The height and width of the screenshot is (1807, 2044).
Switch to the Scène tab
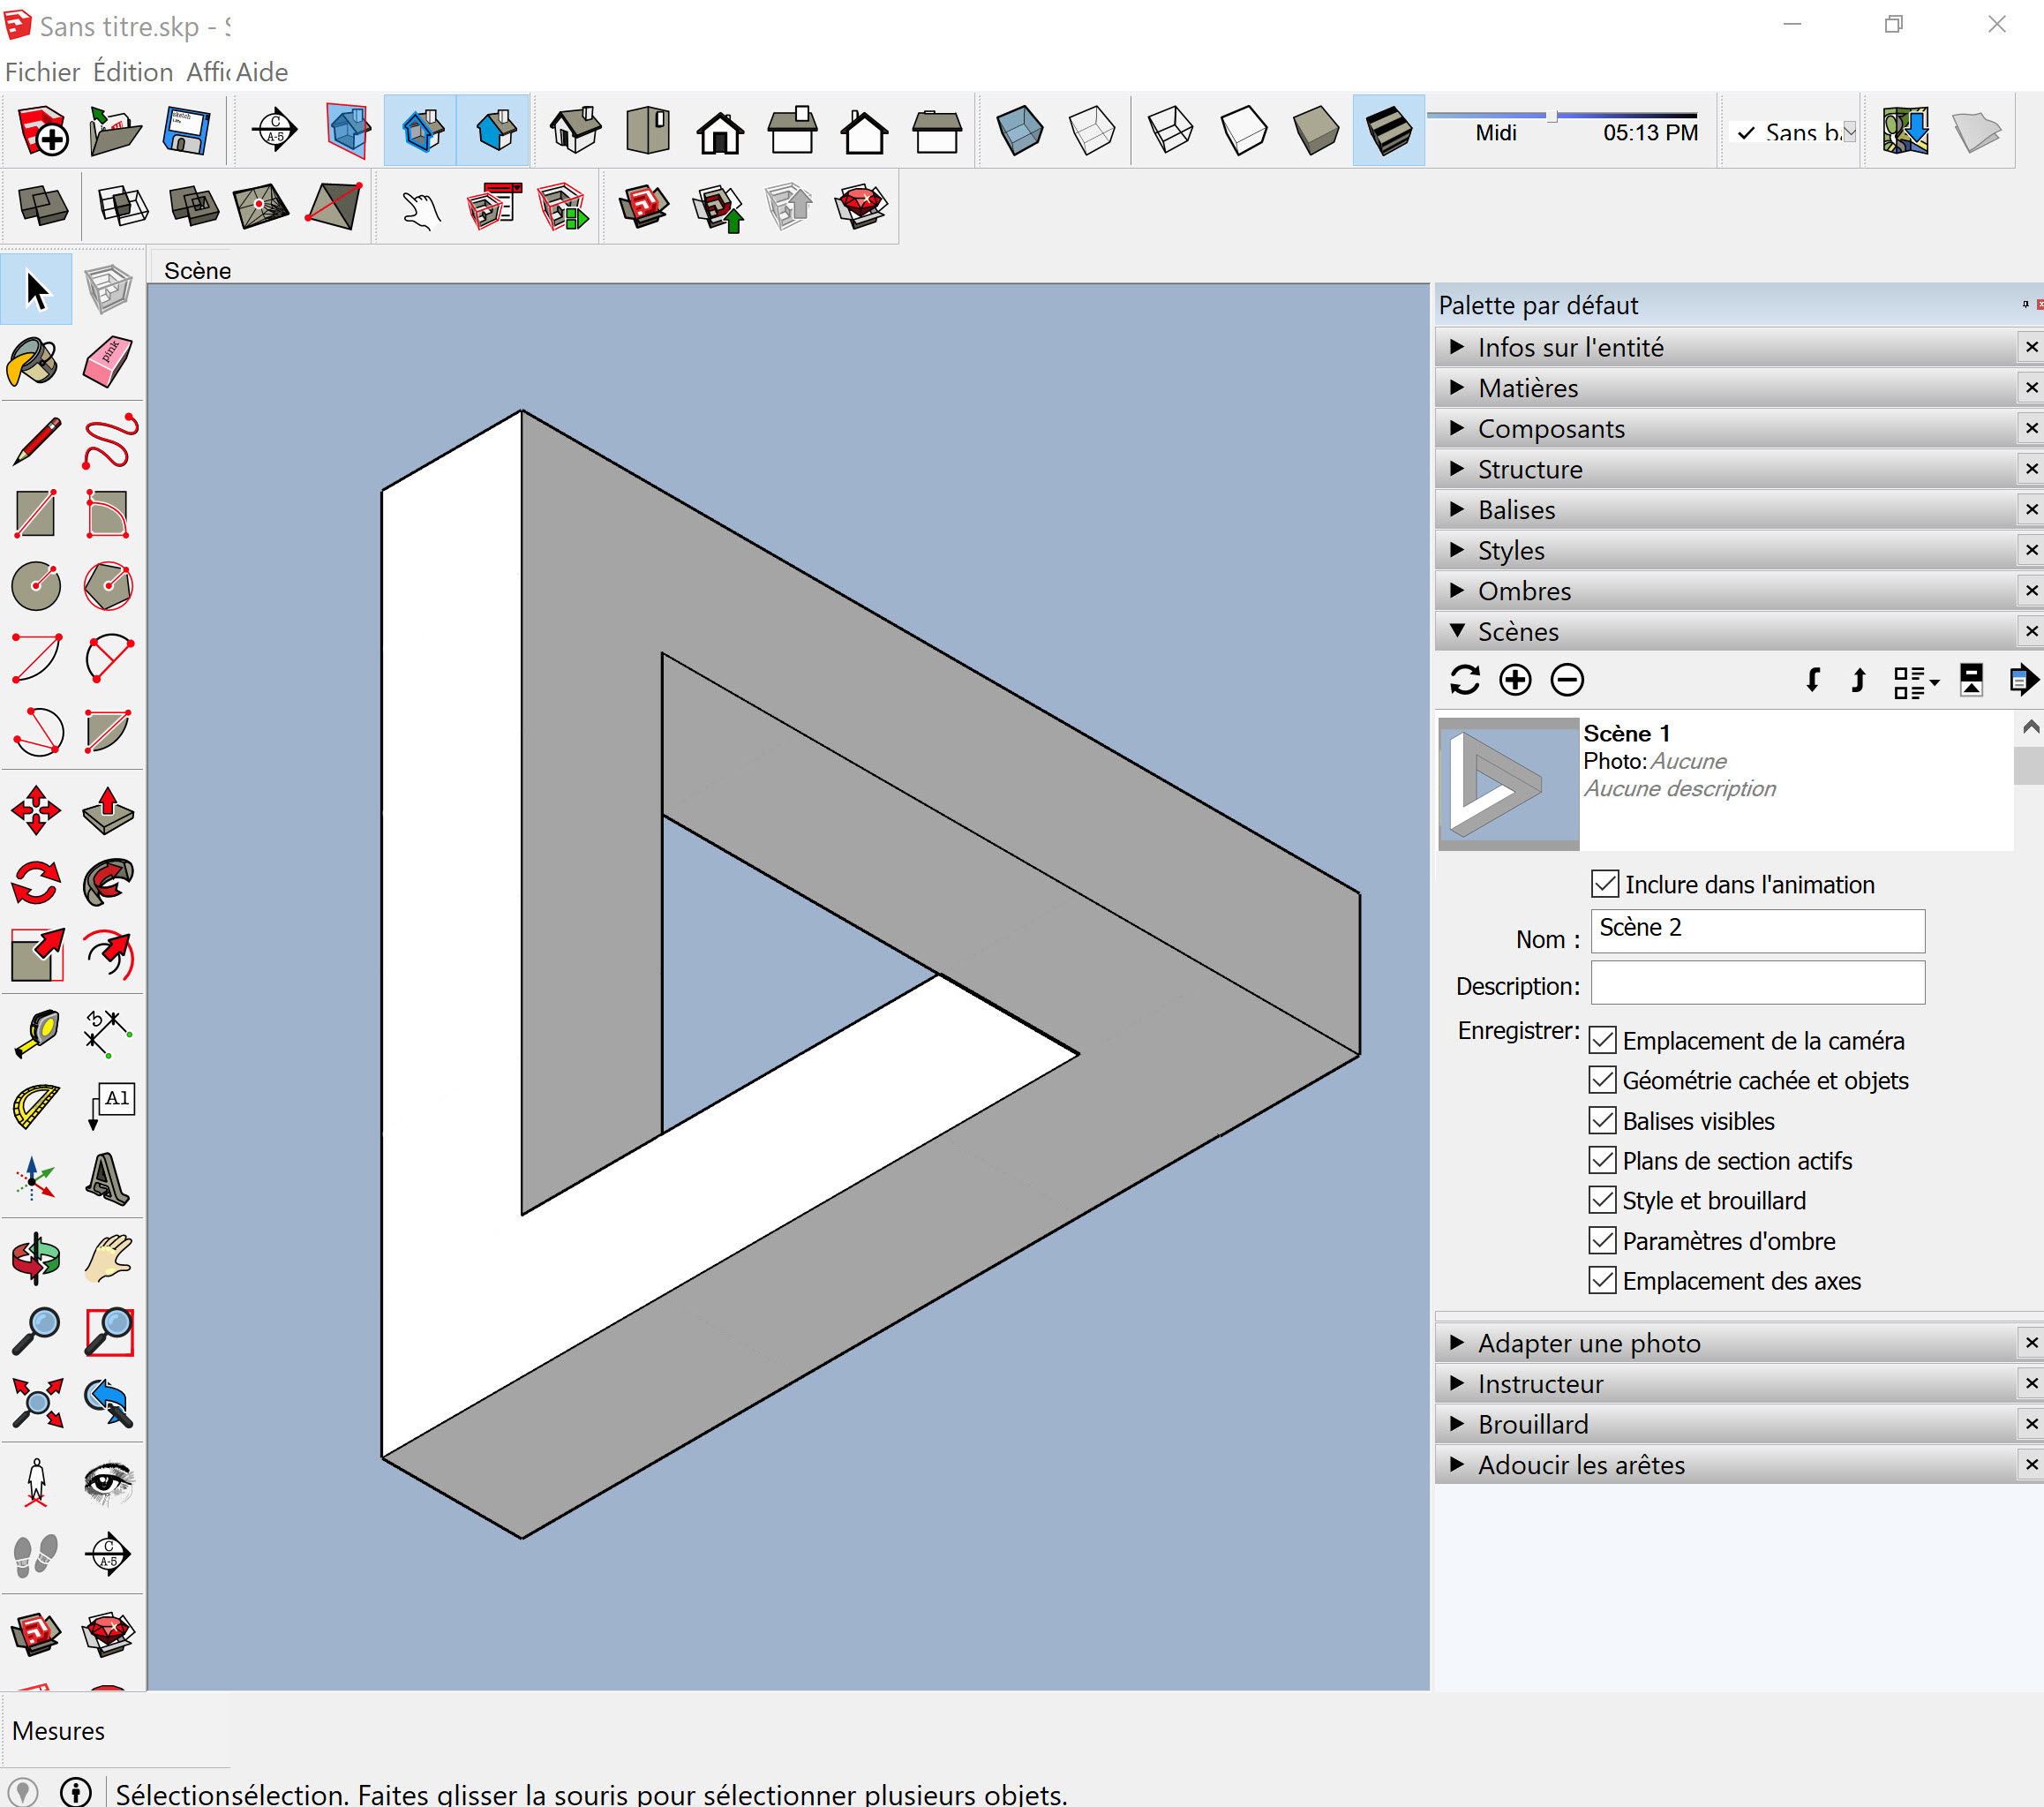[x=197, y=271]
